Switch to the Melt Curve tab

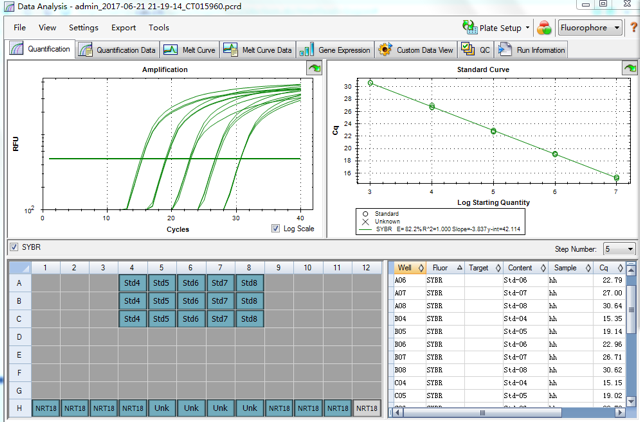tap(190, 50)
